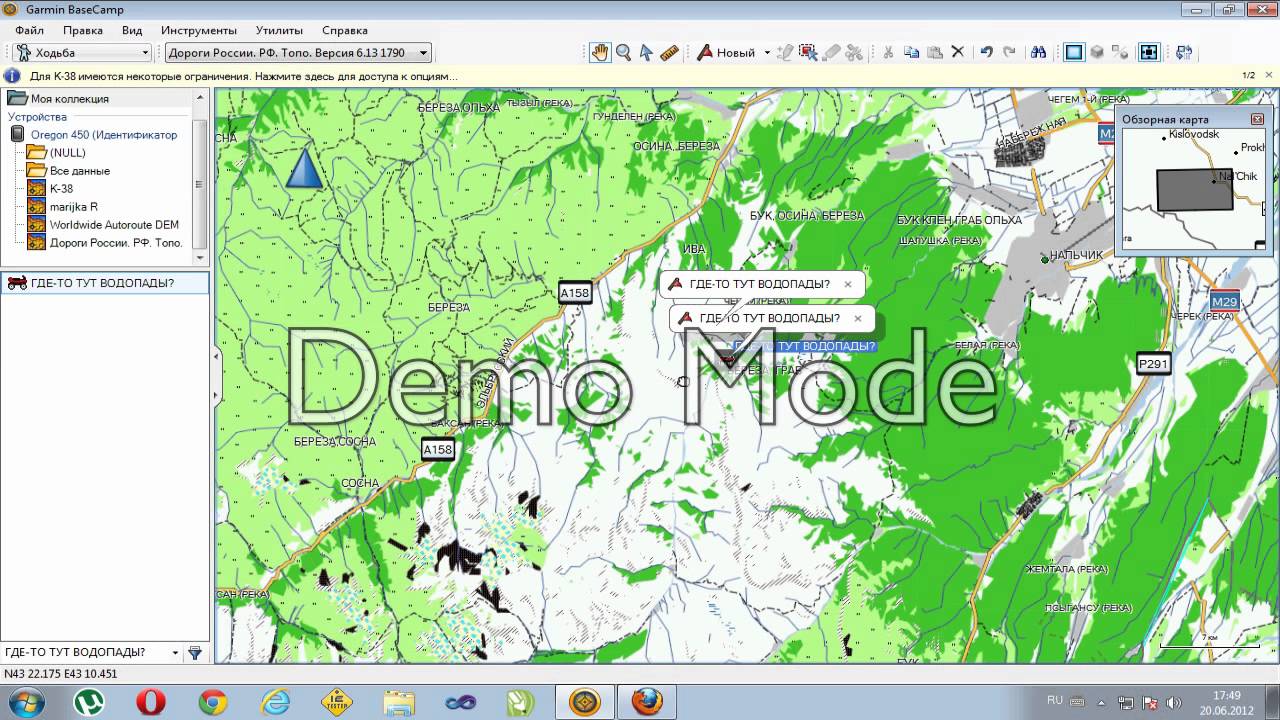
Task: Select the Erase tool
Action: [x=831, y=52]
